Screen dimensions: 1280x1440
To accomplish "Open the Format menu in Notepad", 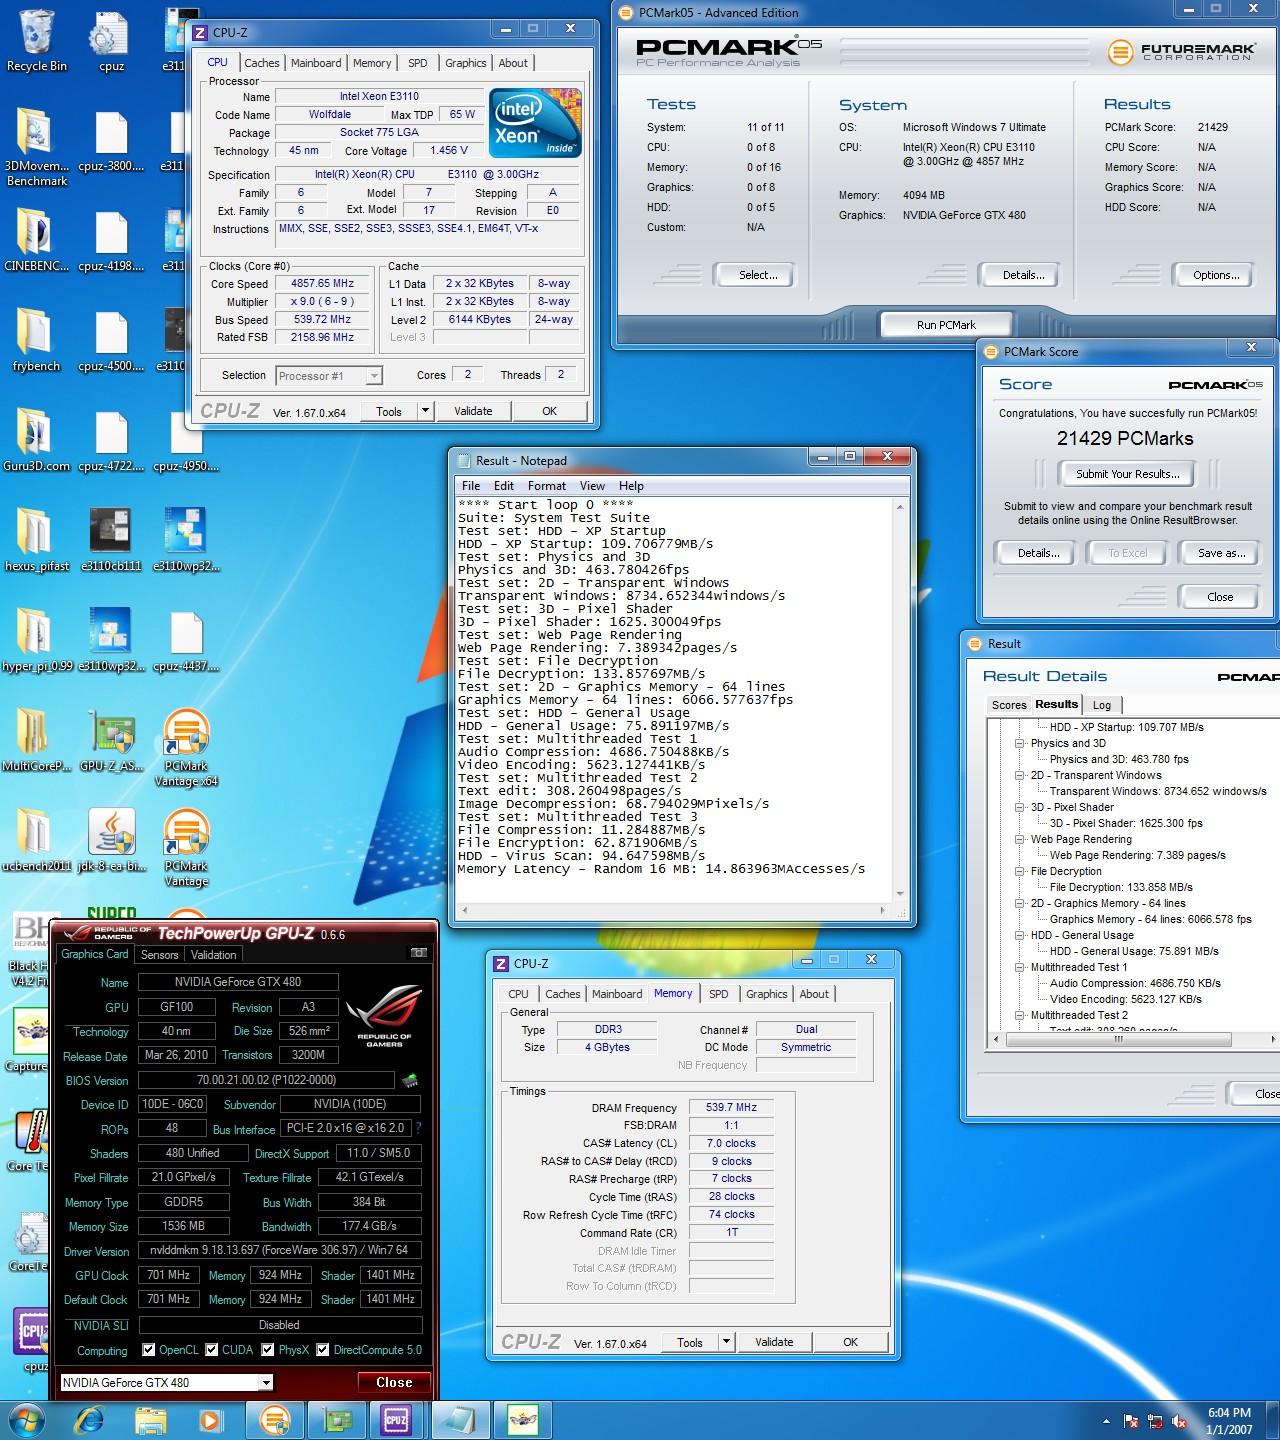I will click(547, 486).
